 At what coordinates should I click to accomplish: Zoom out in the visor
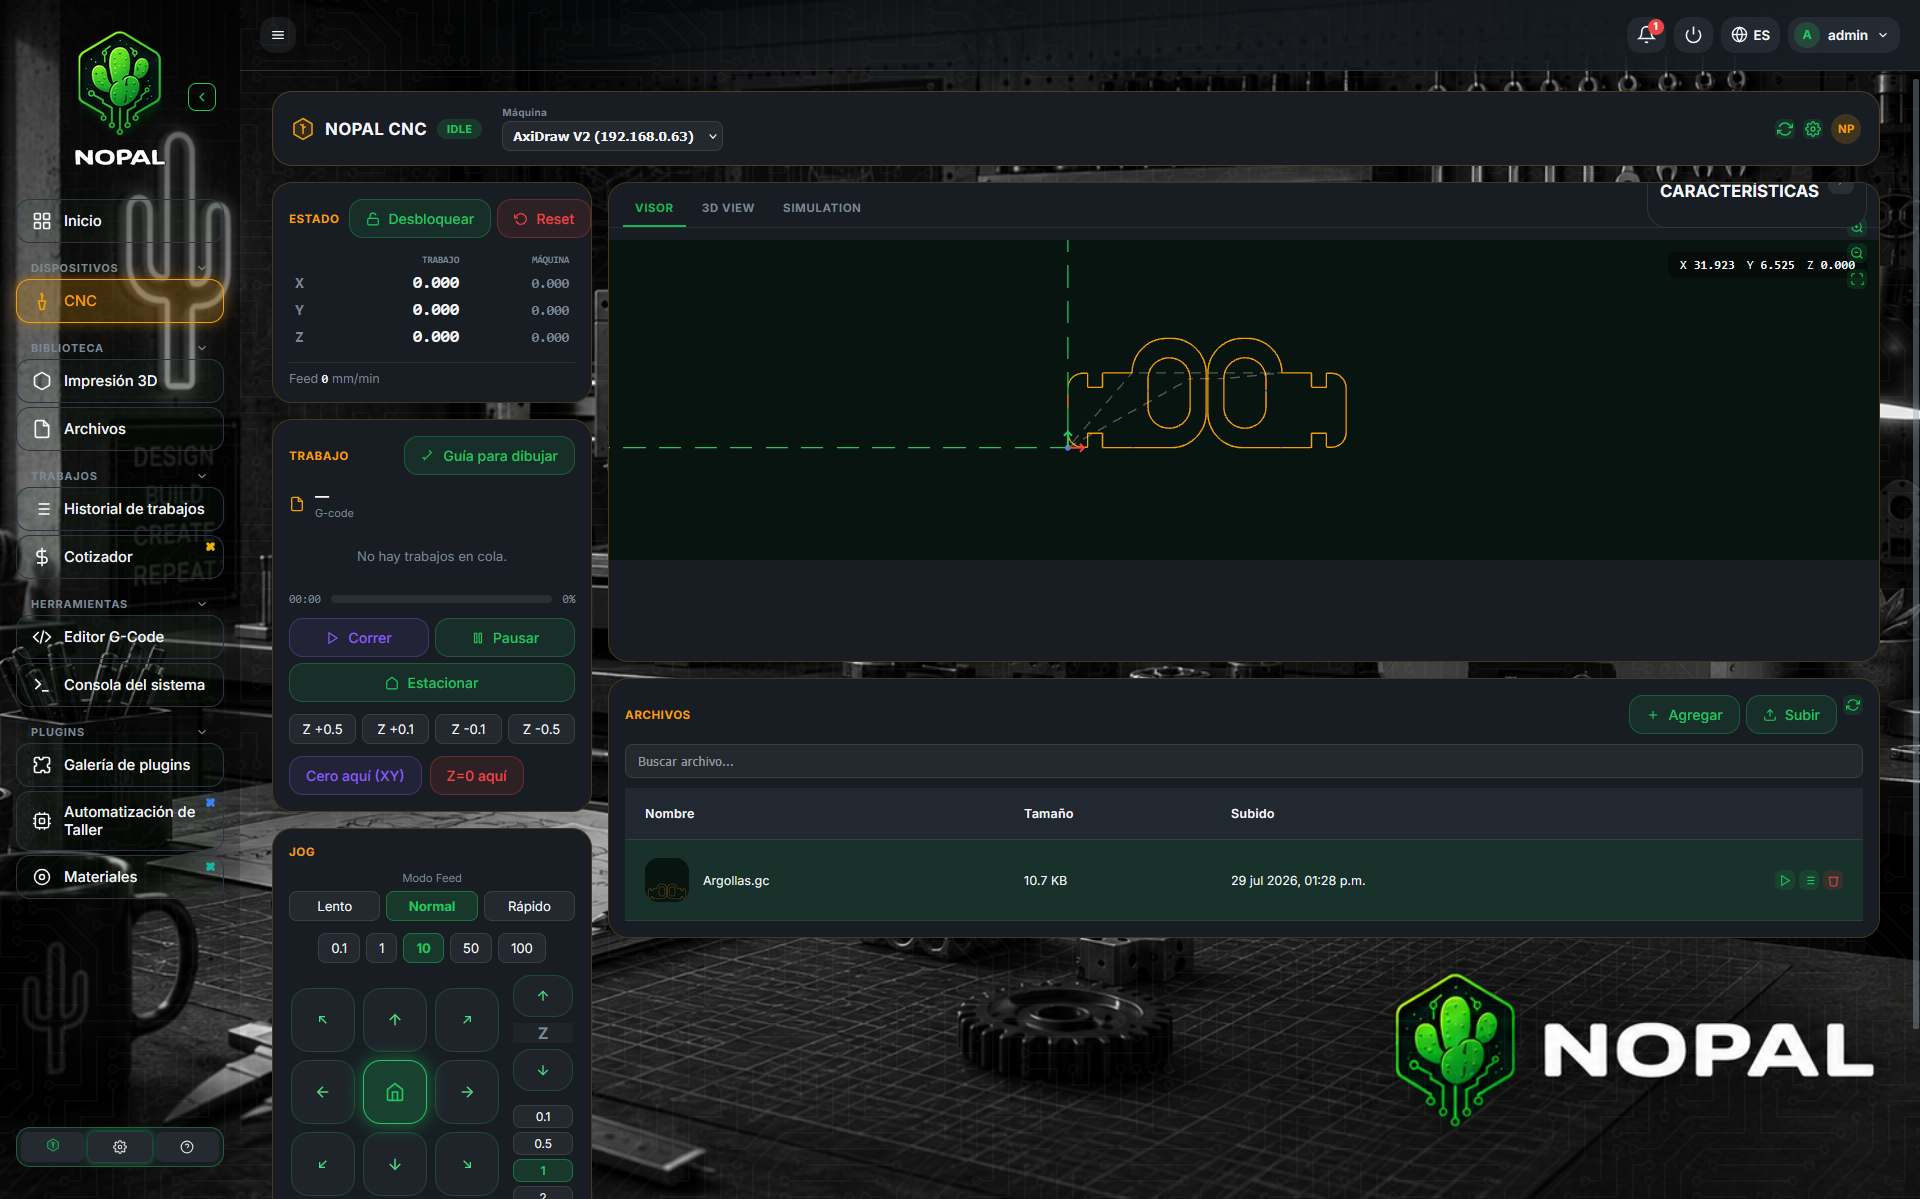pos(1857,253)
